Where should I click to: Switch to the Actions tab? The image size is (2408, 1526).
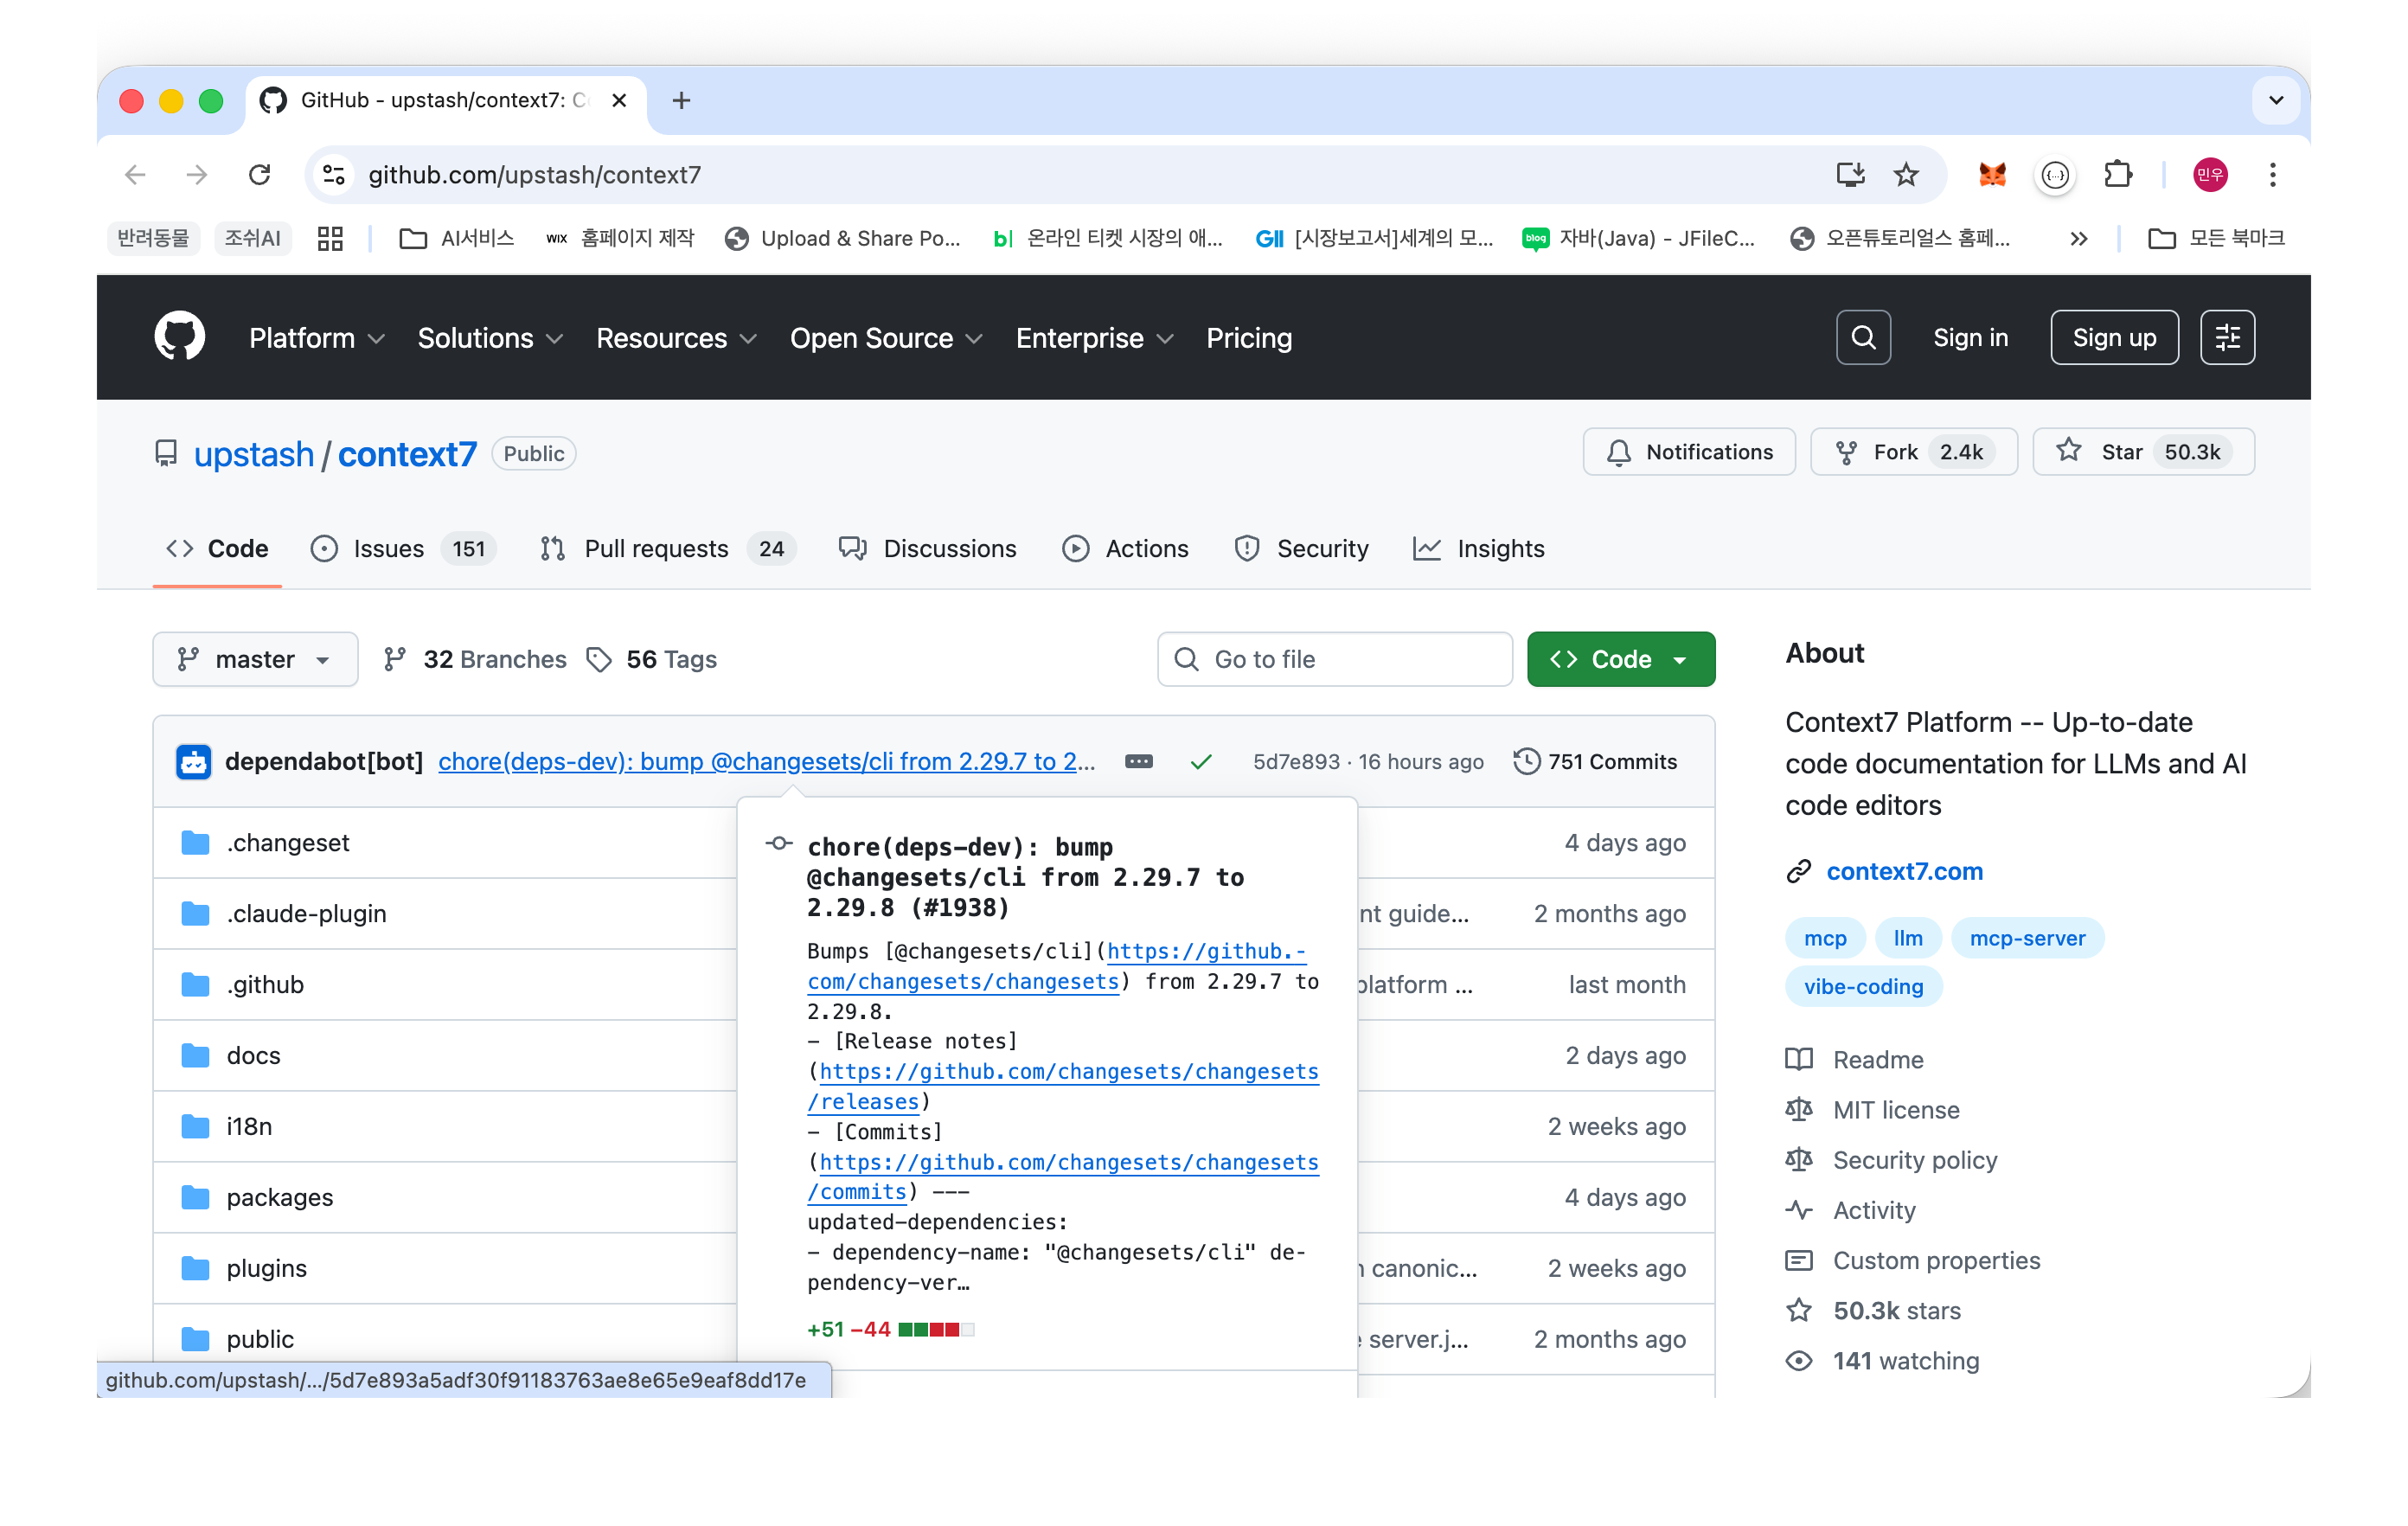(1125, 548)
